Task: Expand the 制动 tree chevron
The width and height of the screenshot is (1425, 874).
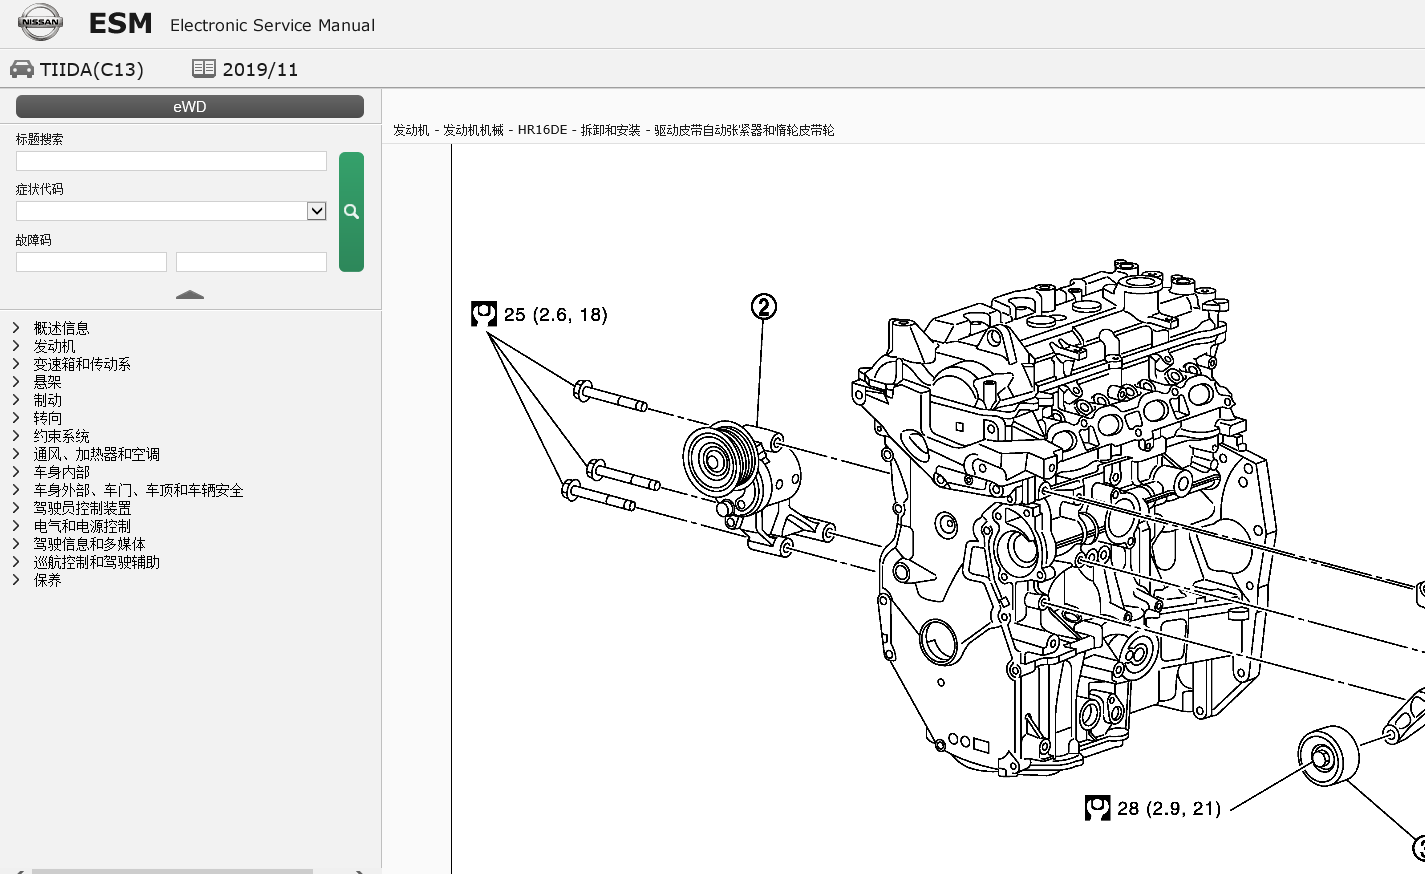Action: point(16,400)
